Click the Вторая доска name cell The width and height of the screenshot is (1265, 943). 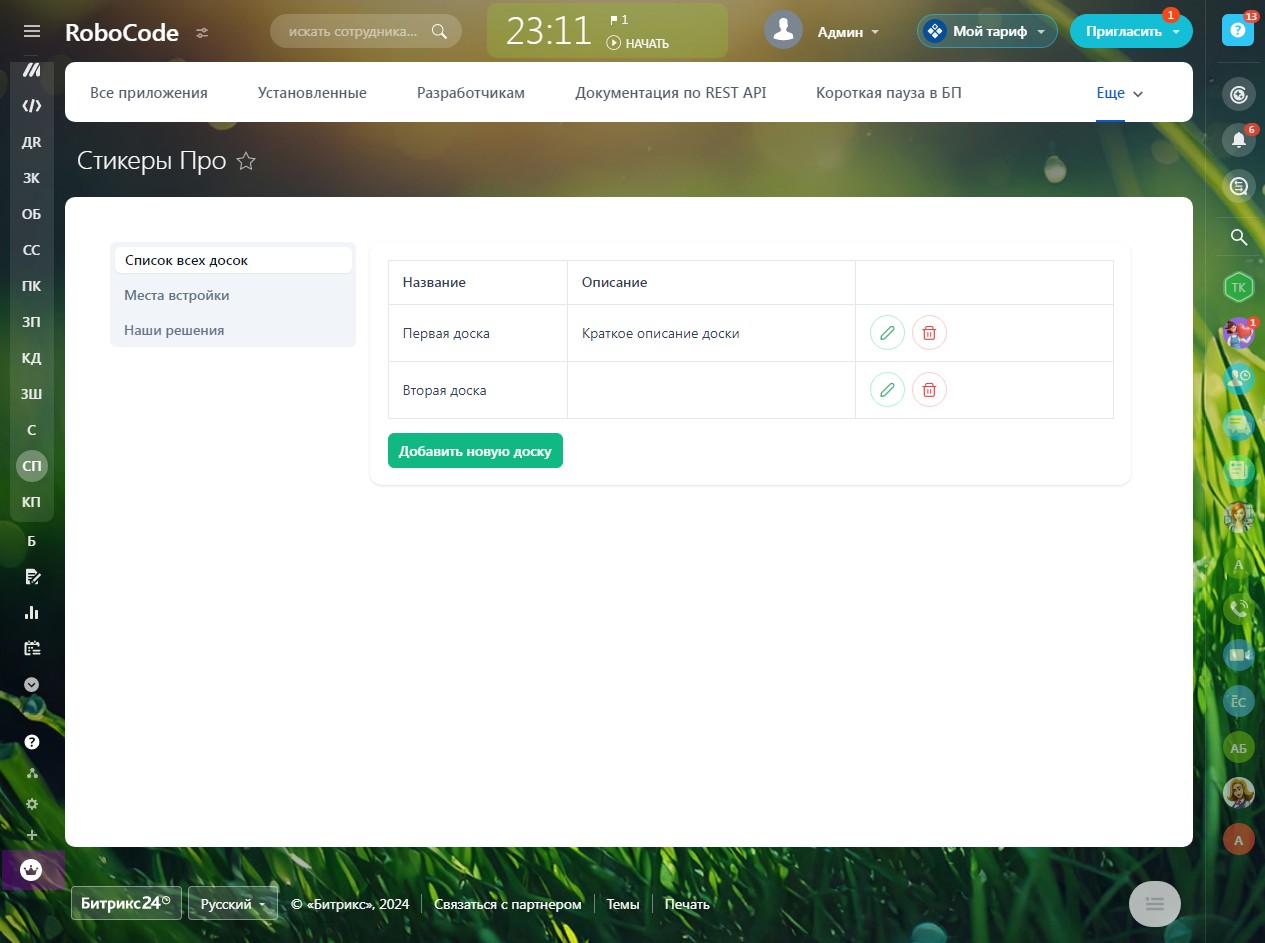coord(477,390)
